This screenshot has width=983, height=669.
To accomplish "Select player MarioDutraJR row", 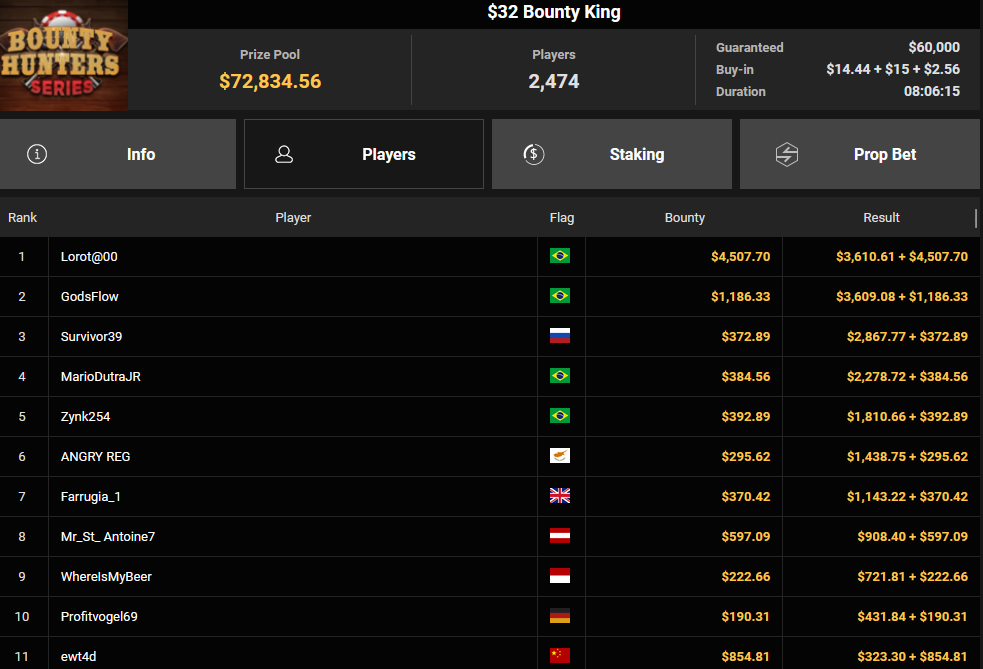I will coord(490,377).
